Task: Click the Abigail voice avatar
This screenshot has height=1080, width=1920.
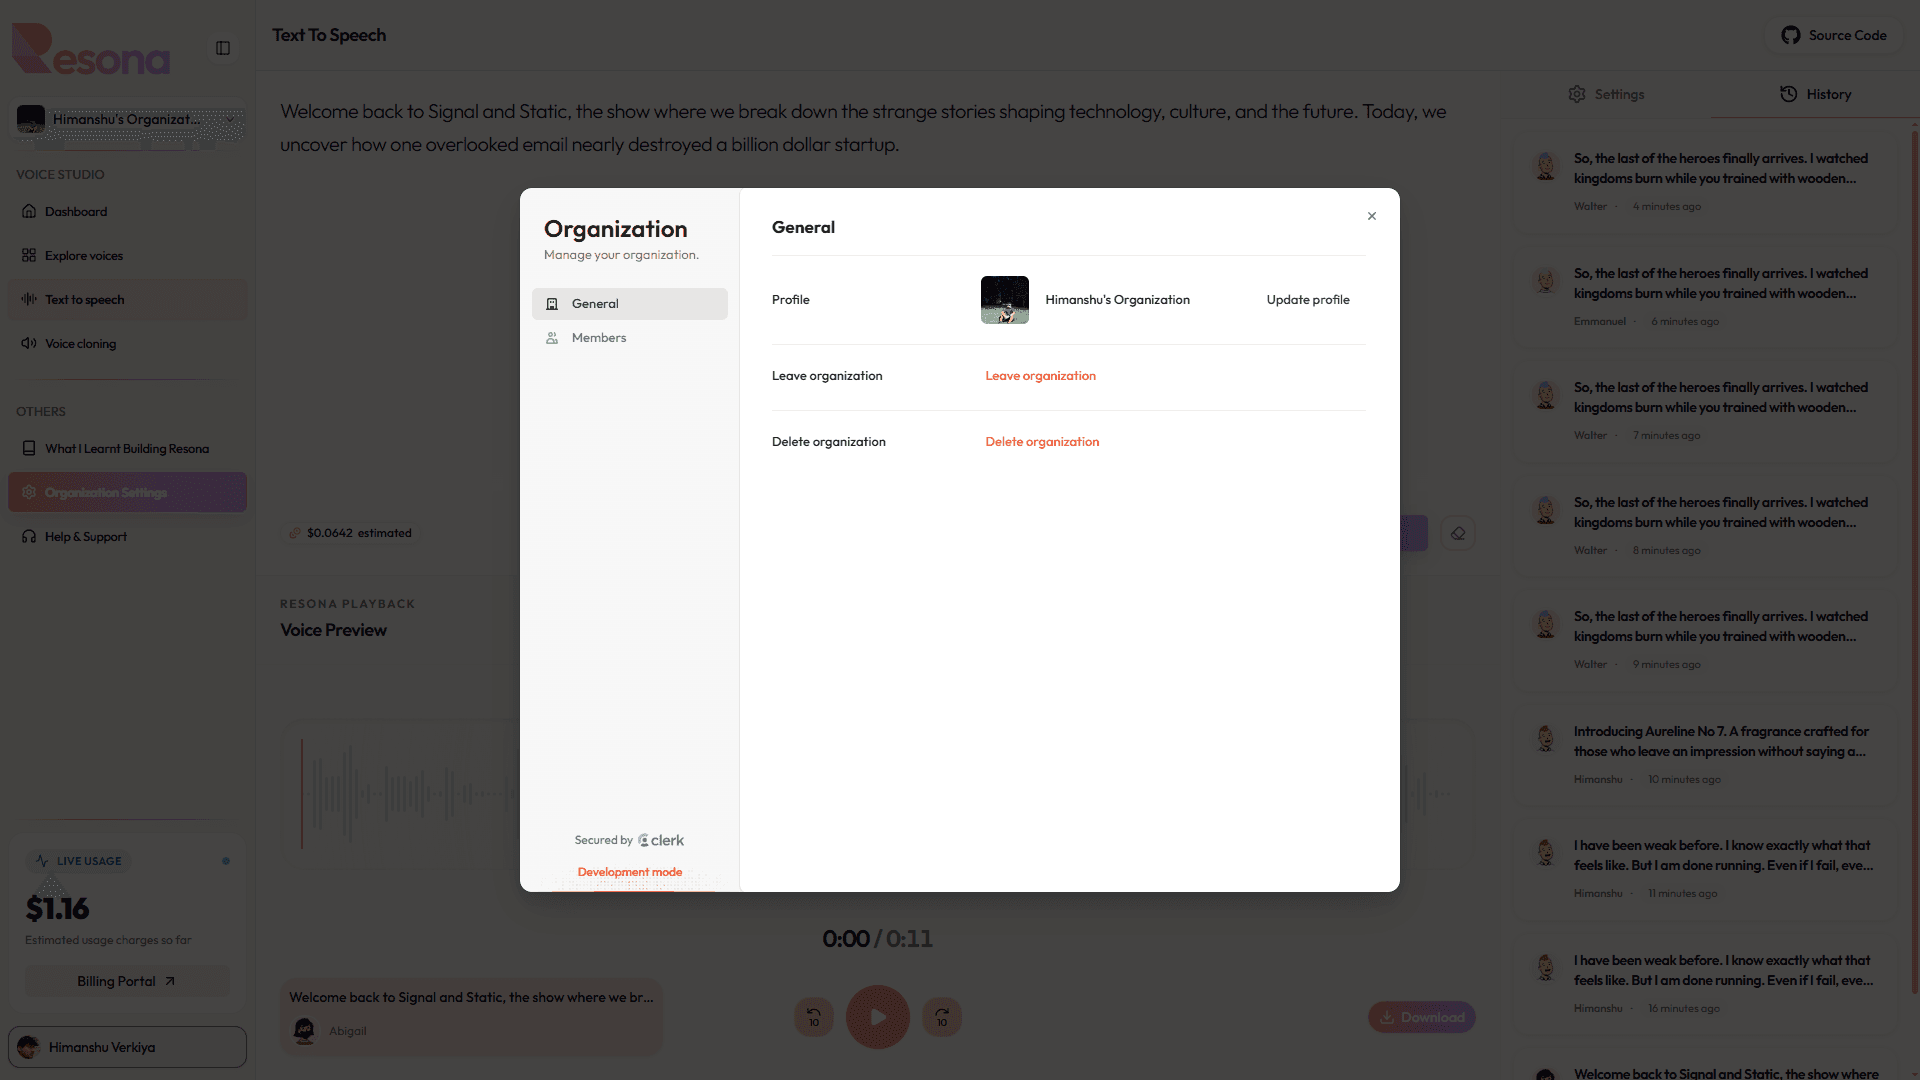Action: pos(305,1030)
